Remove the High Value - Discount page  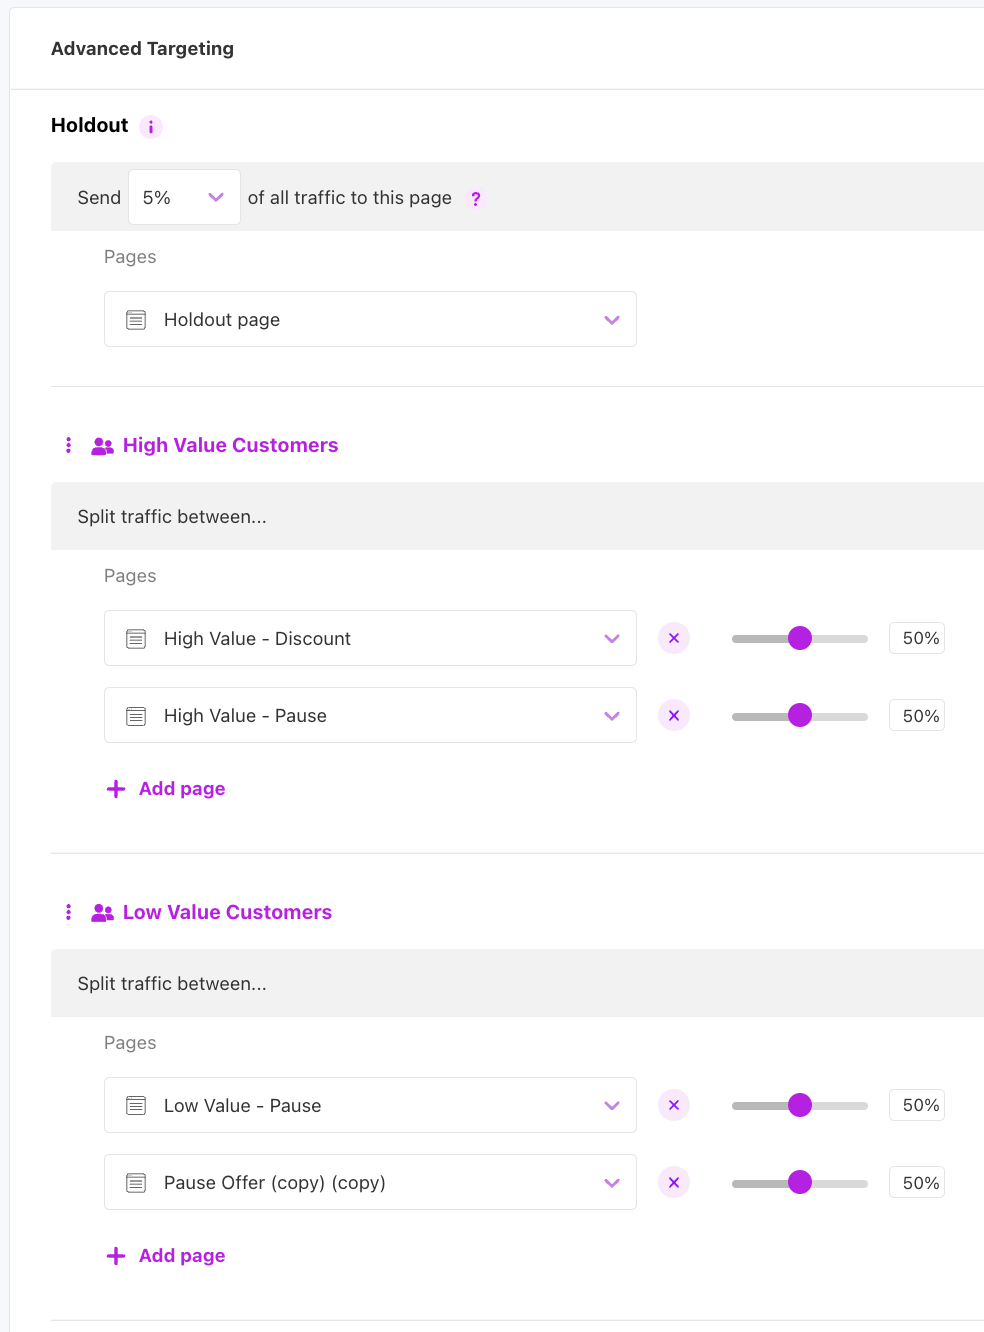pyautogui.click(x=674, y=638)
